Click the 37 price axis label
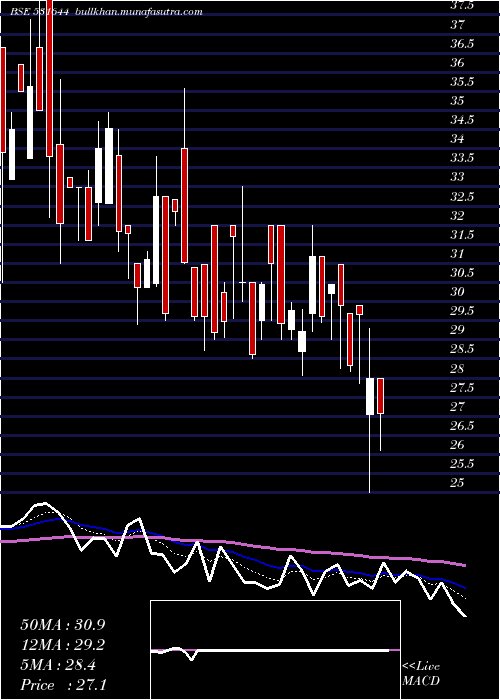 [x=457, y=25]
